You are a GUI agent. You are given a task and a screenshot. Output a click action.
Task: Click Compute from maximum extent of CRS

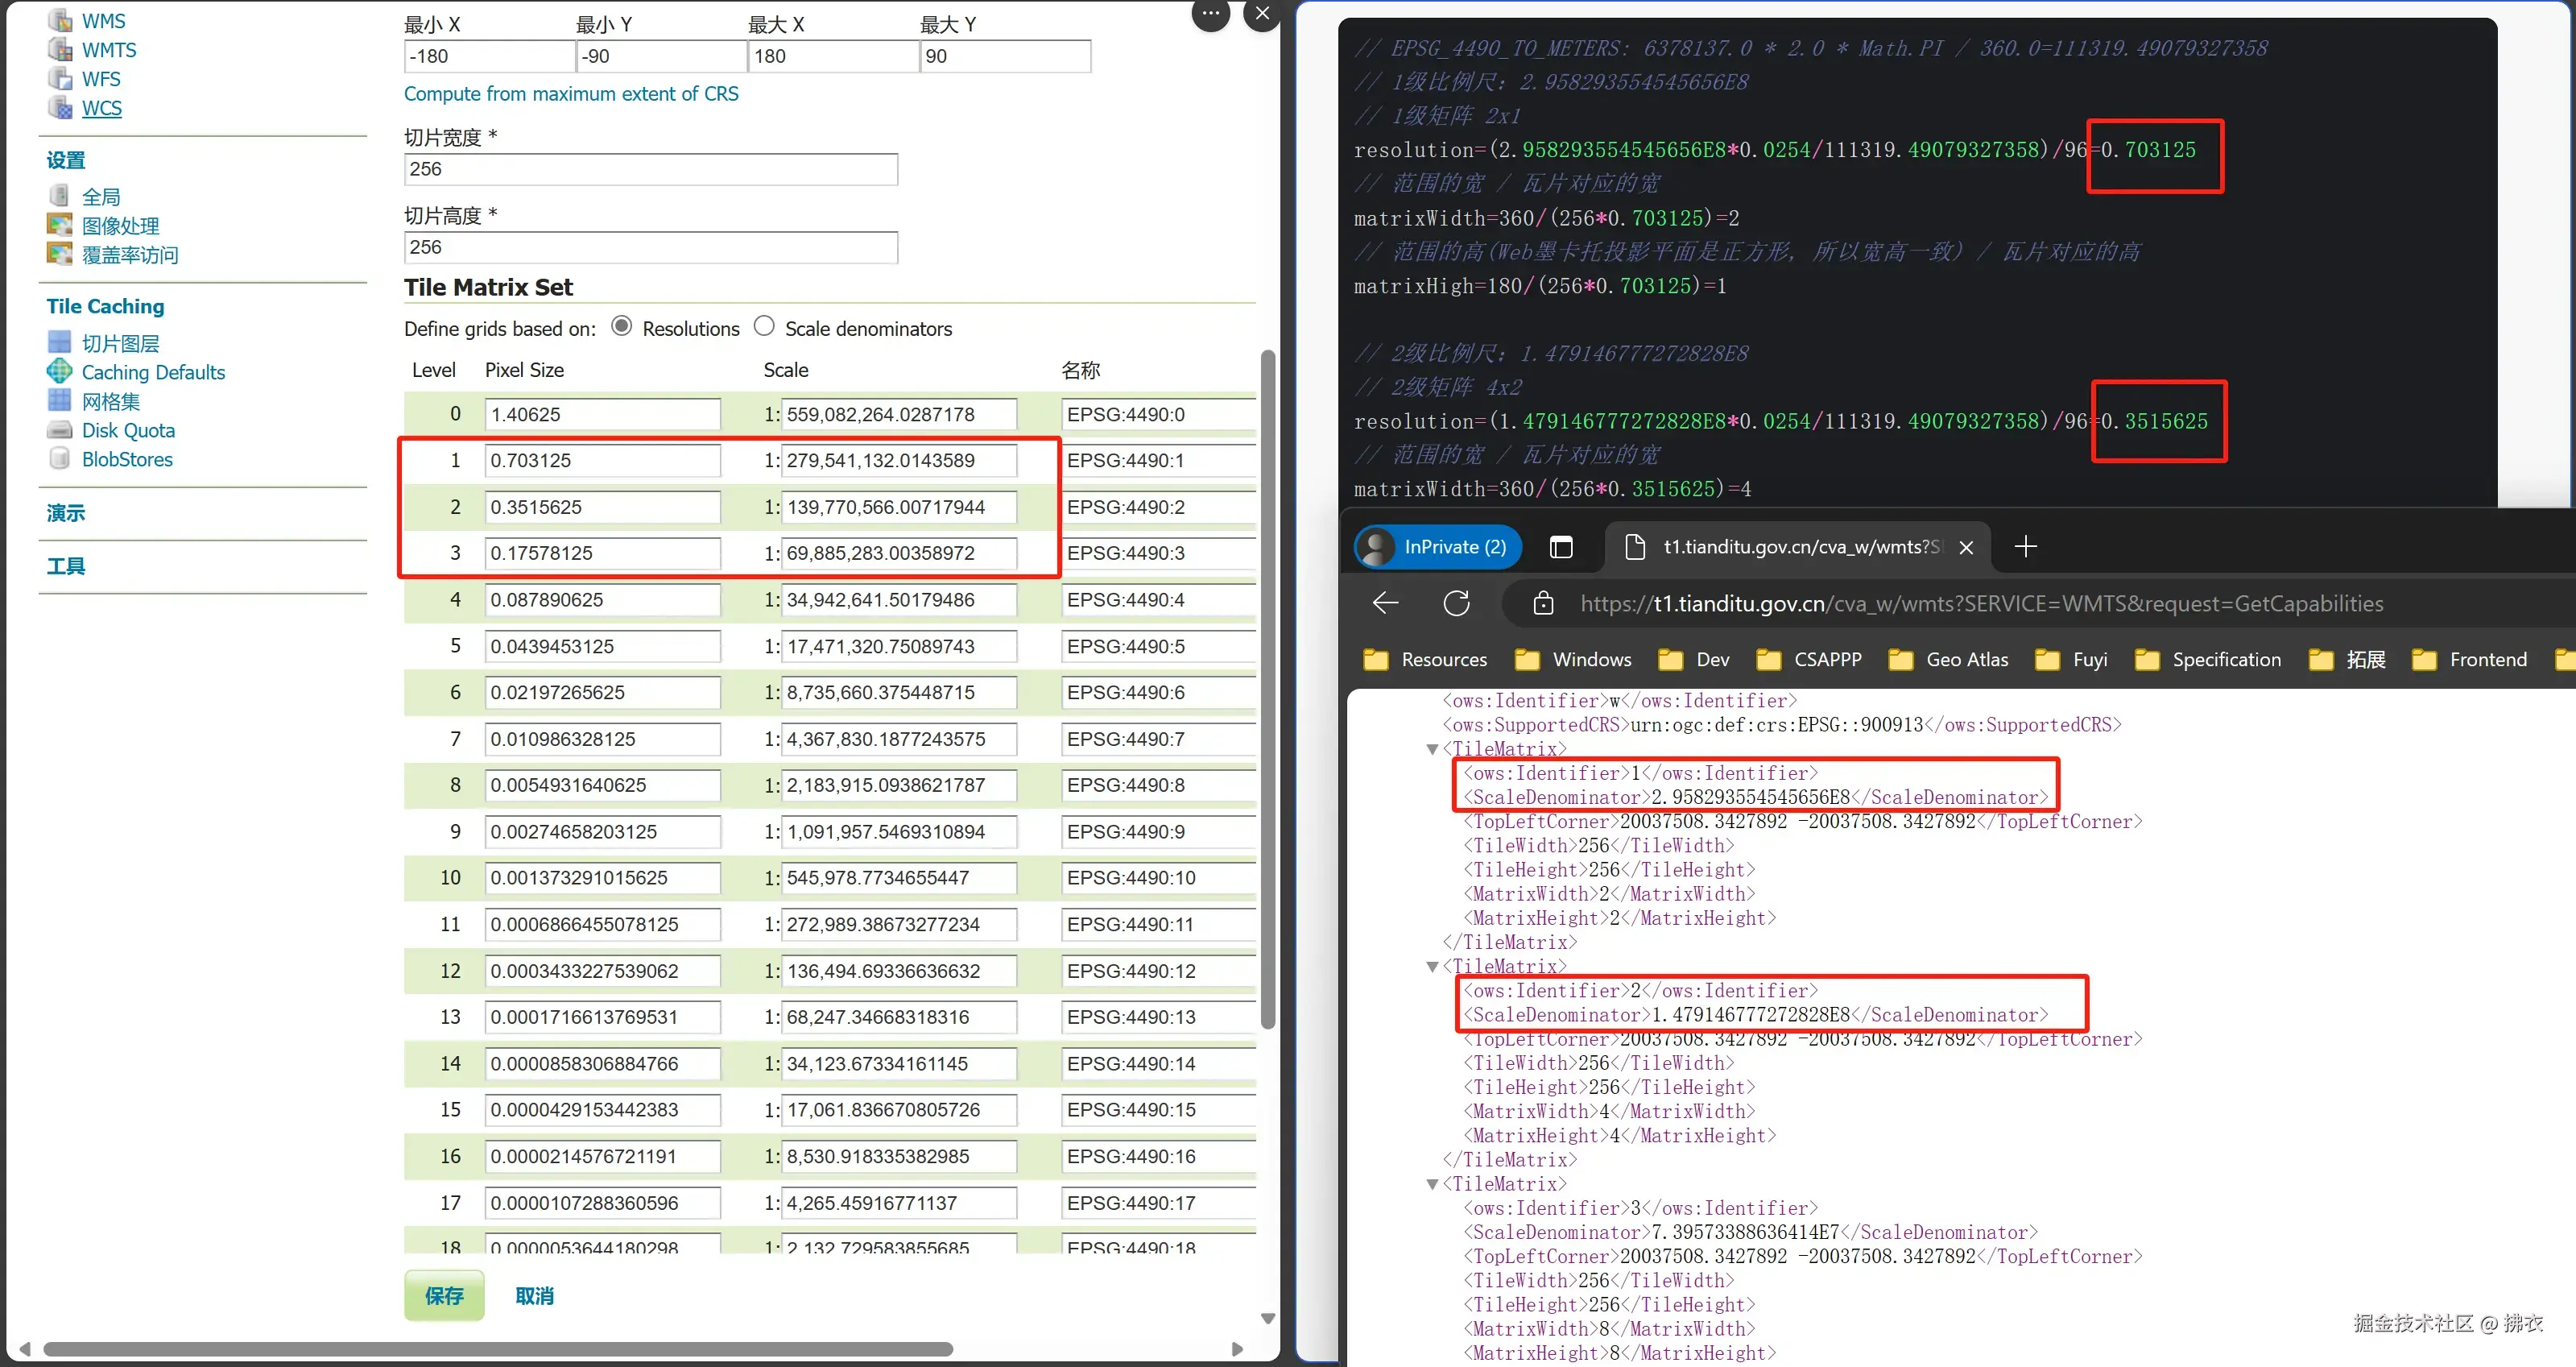tap(571, 94)
